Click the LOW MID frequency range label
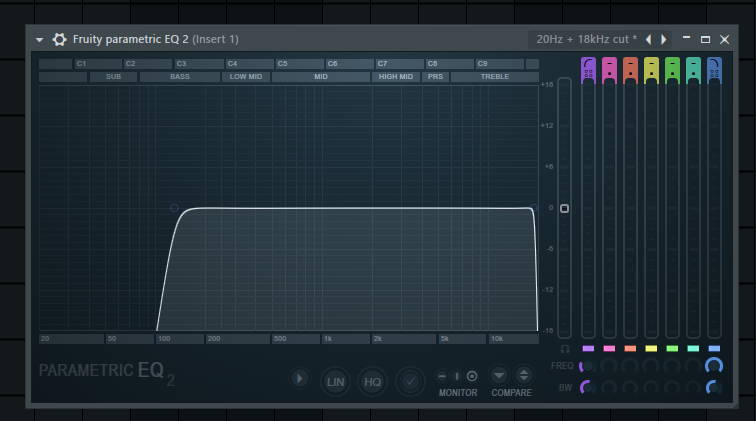The image size is (756, 421). (246, 77)
